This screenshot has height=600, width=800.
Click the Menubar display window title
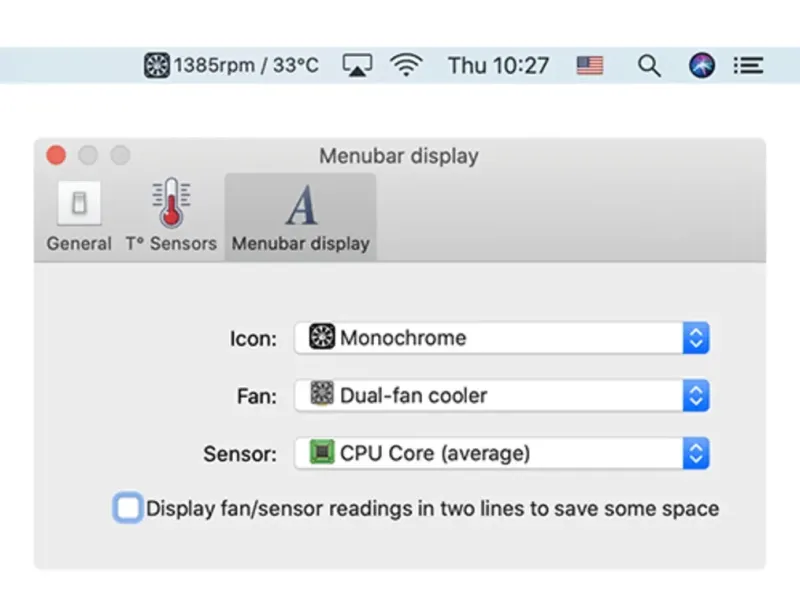(399, 156)
